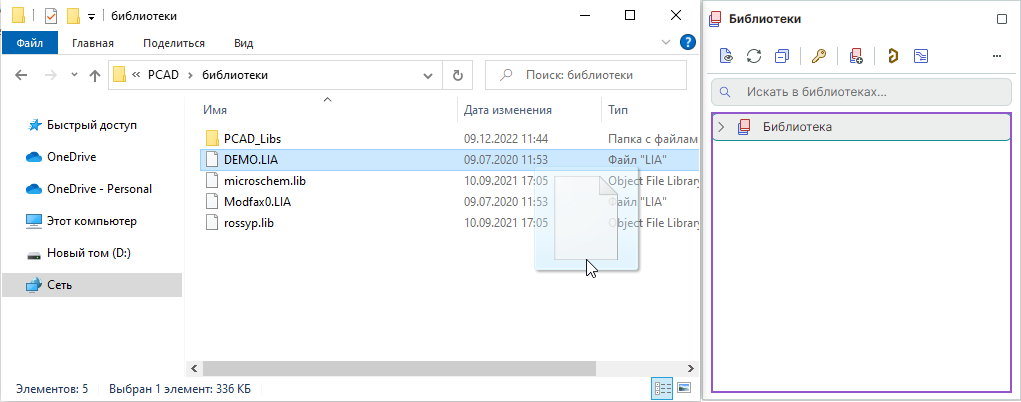The width and height of the screenshot is (1021, 402).
Task: Open OneDrive in the navigation pane
Action: click(x=72, y=157)
